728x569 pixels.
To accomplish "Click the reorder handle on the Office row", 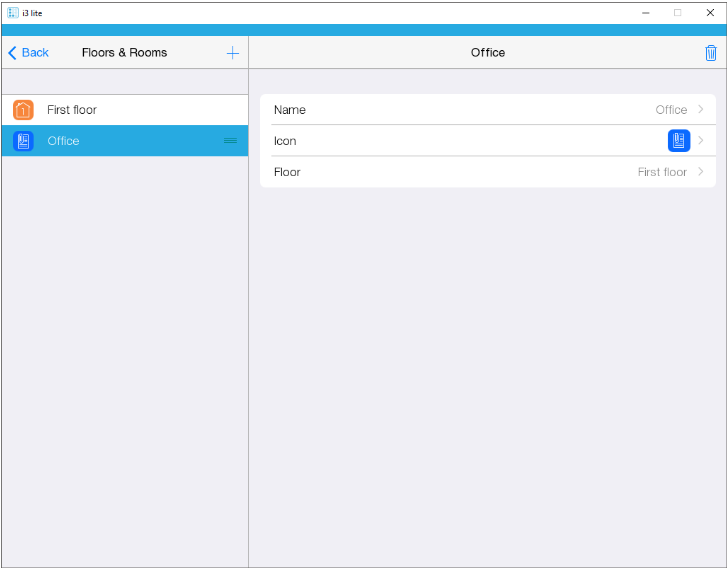I will (x=231, y=141).
